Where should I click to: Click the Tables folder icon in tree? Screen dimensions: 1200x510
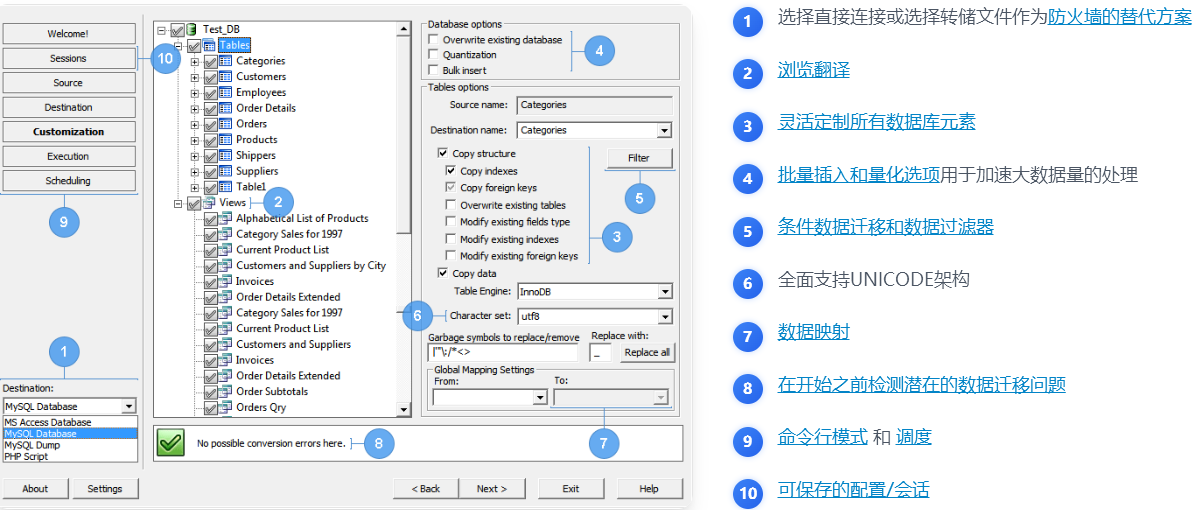coord(209,45)
